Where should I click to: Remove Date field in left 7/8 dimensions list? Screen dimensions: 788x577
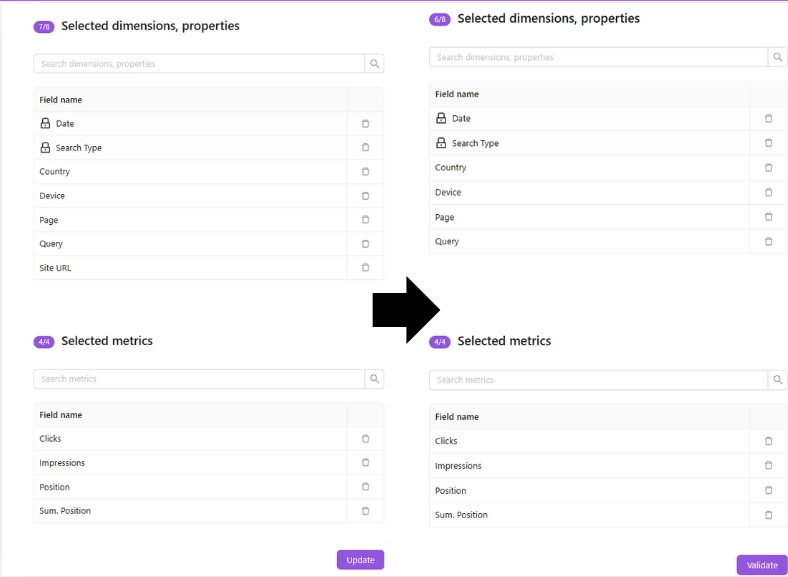click(365, 124)
